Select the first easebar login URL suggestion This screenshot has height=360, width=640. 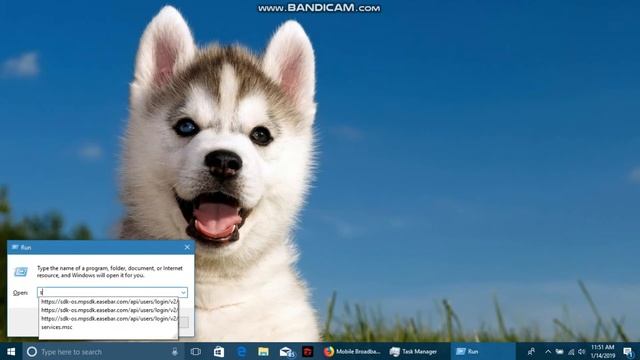coord(109,302)
